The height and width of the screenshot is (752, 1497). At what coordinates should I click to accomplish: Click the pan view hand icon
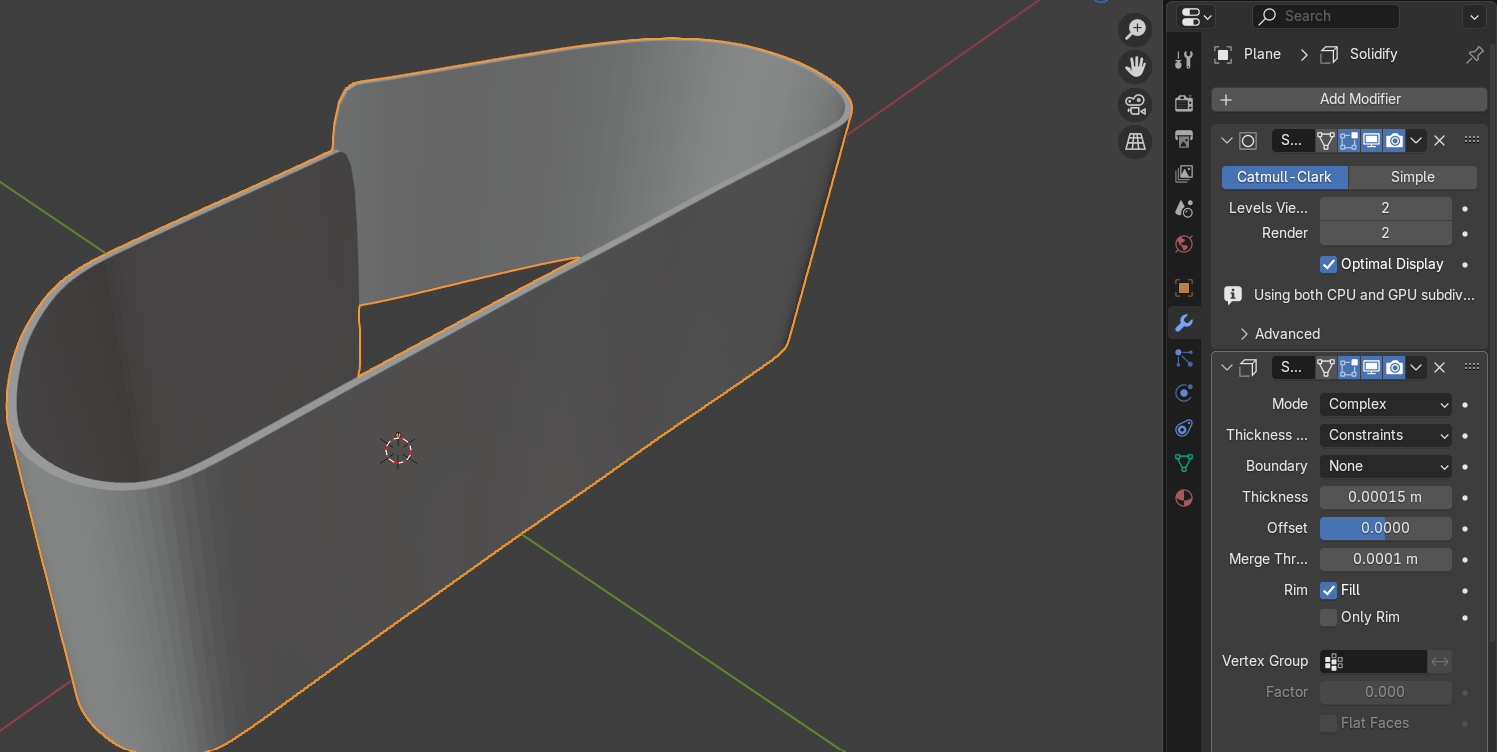1135,66
